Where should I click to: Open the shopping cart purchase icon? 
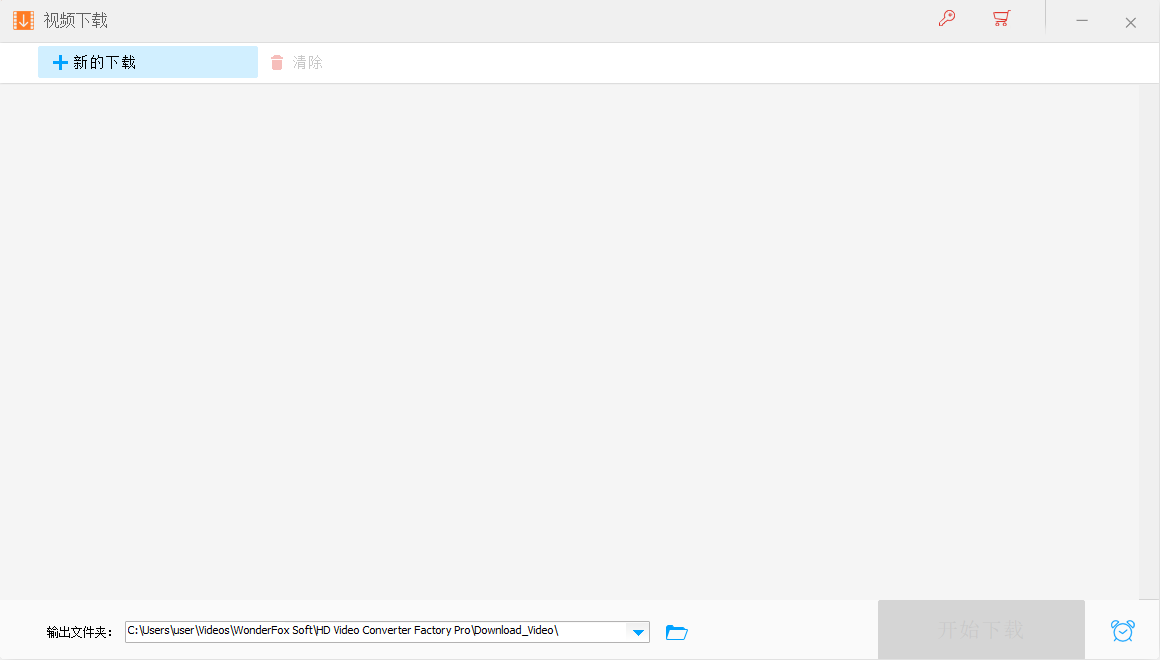1002,18
